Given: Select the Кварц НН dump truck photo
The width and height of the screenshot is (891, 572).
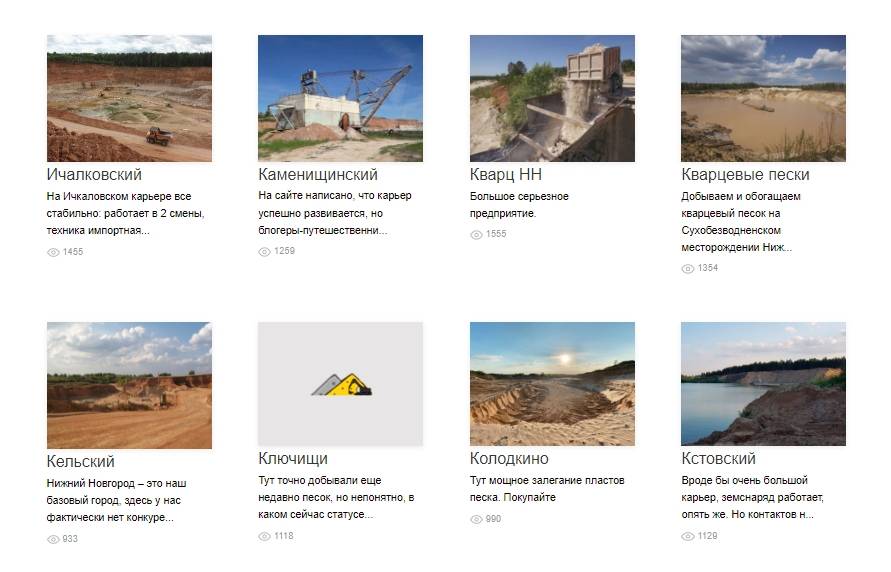Looking at the screenshot, I should click(552, 98).
